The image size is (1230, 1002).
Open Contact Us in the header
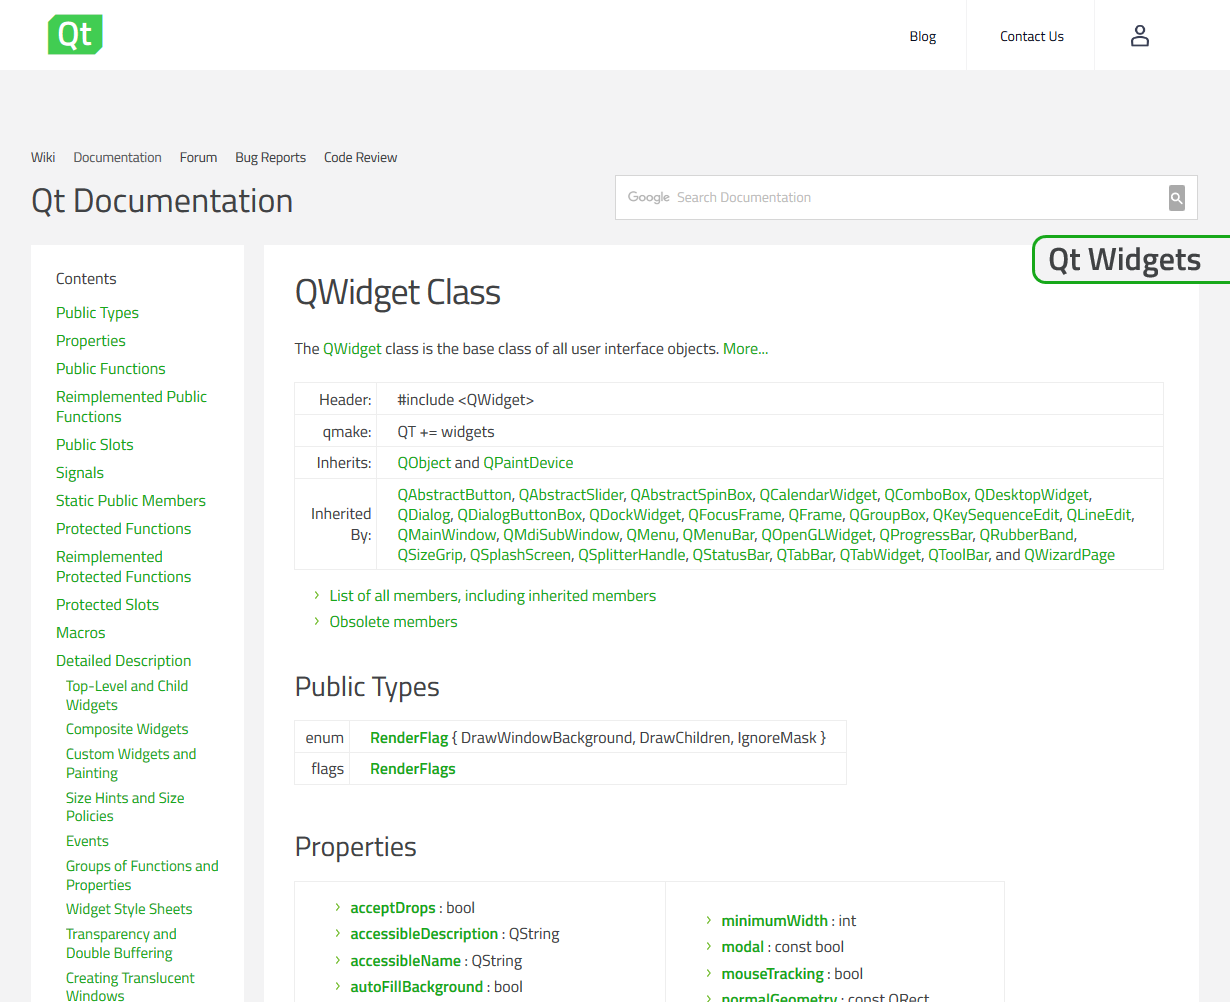1031,36
